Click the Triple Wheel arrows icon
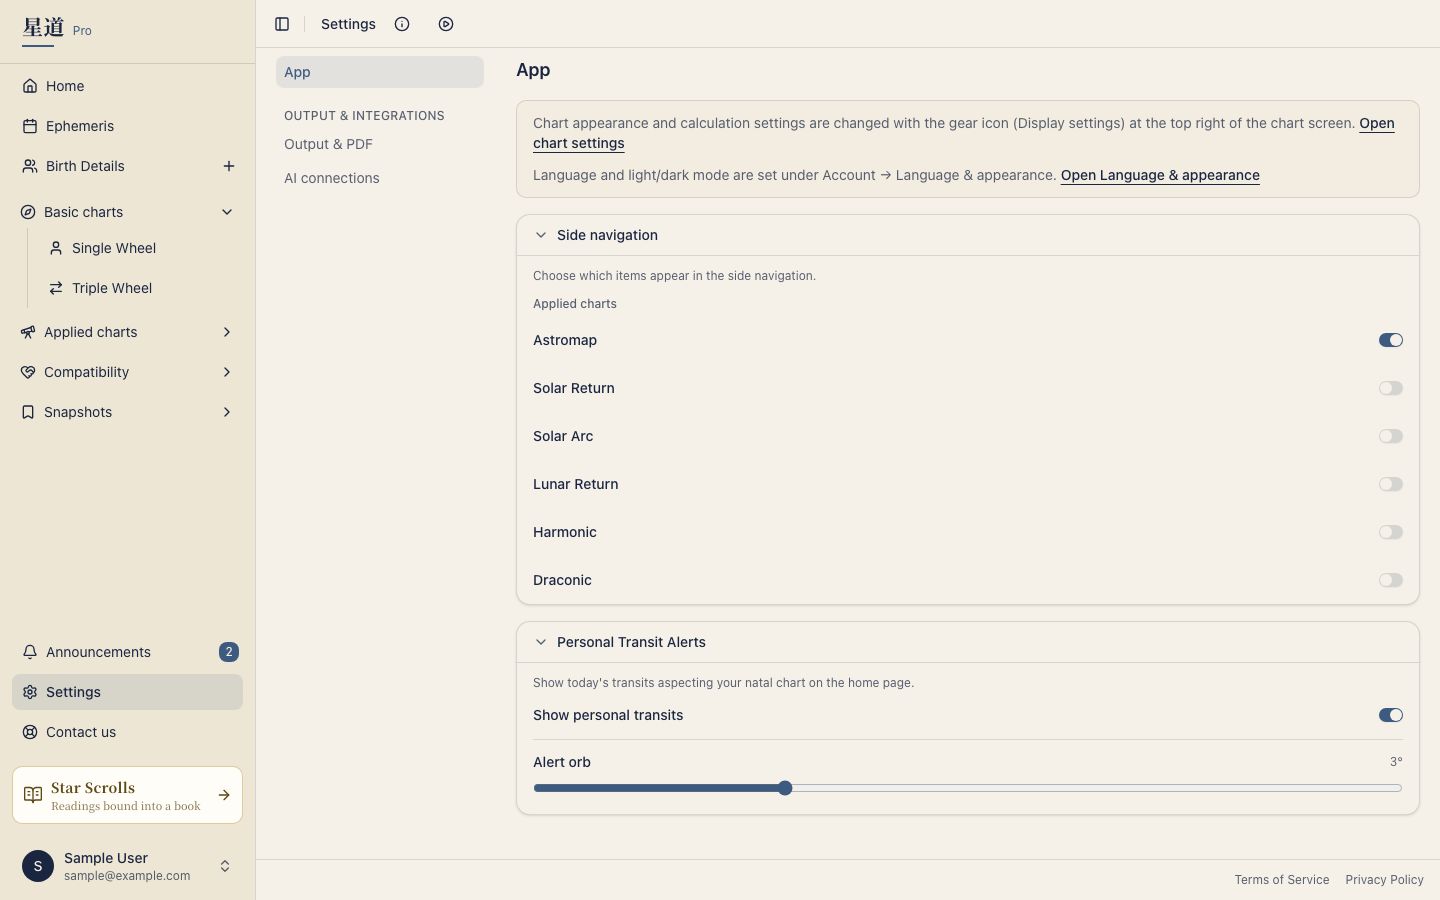 click(x=56, y=288)
